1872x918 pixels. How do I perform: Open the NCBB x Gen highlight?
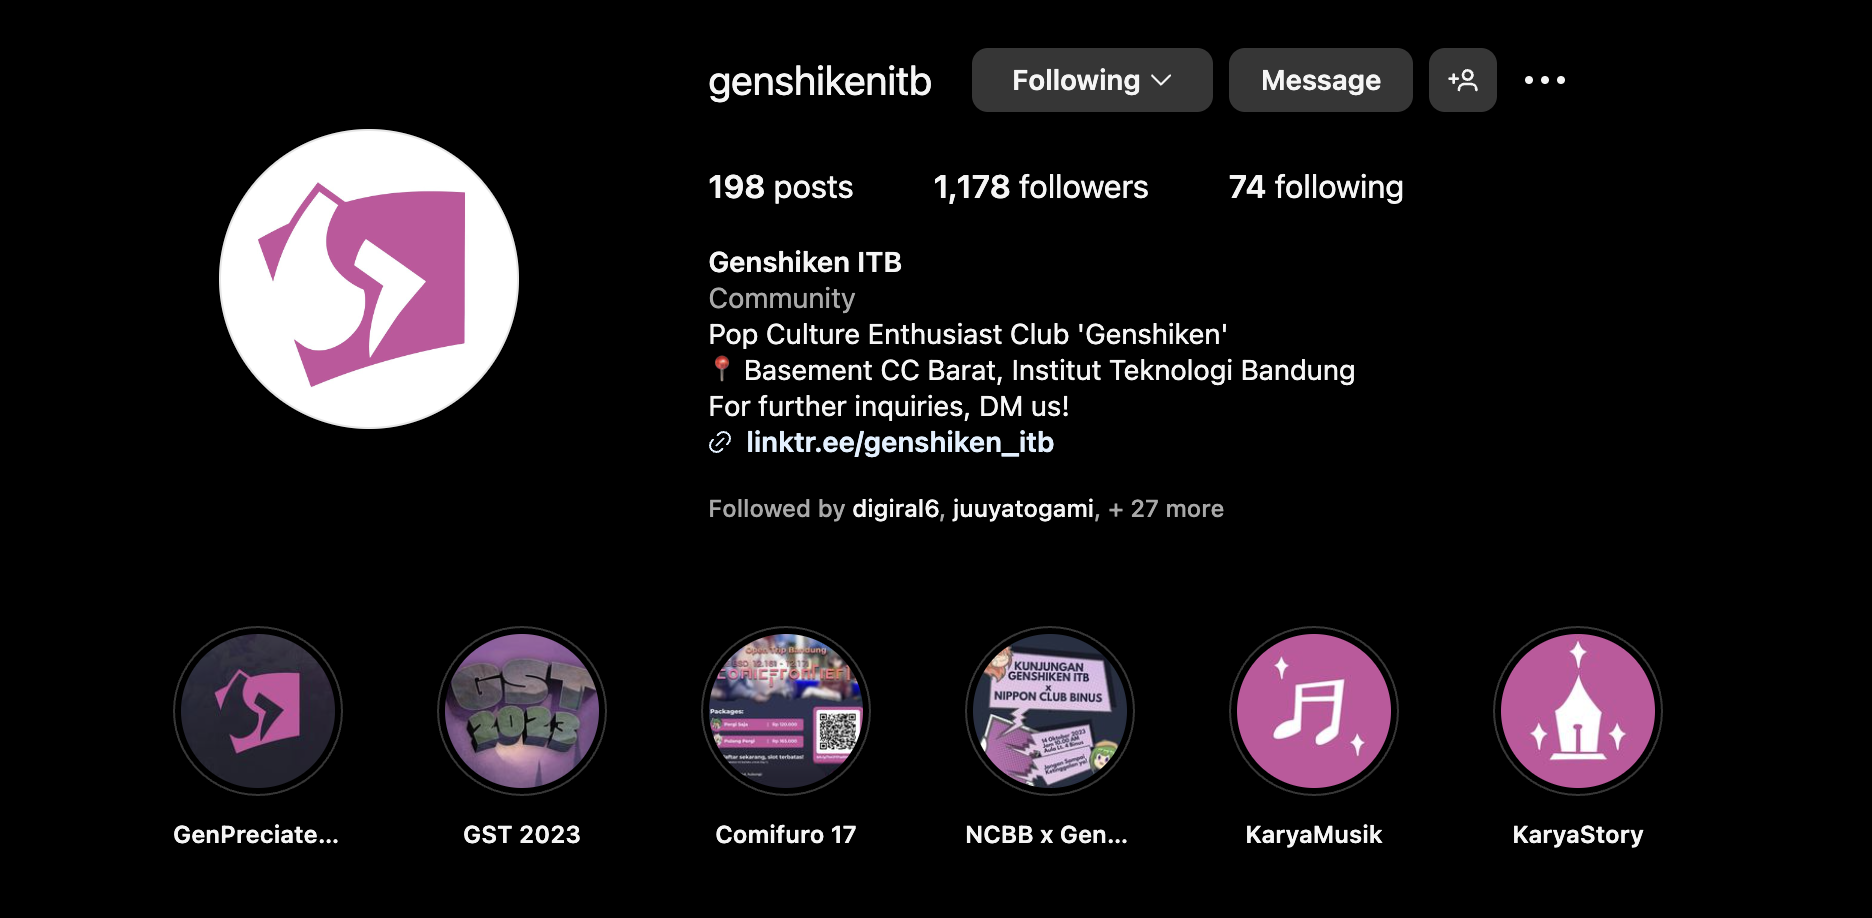(1050, 711)
